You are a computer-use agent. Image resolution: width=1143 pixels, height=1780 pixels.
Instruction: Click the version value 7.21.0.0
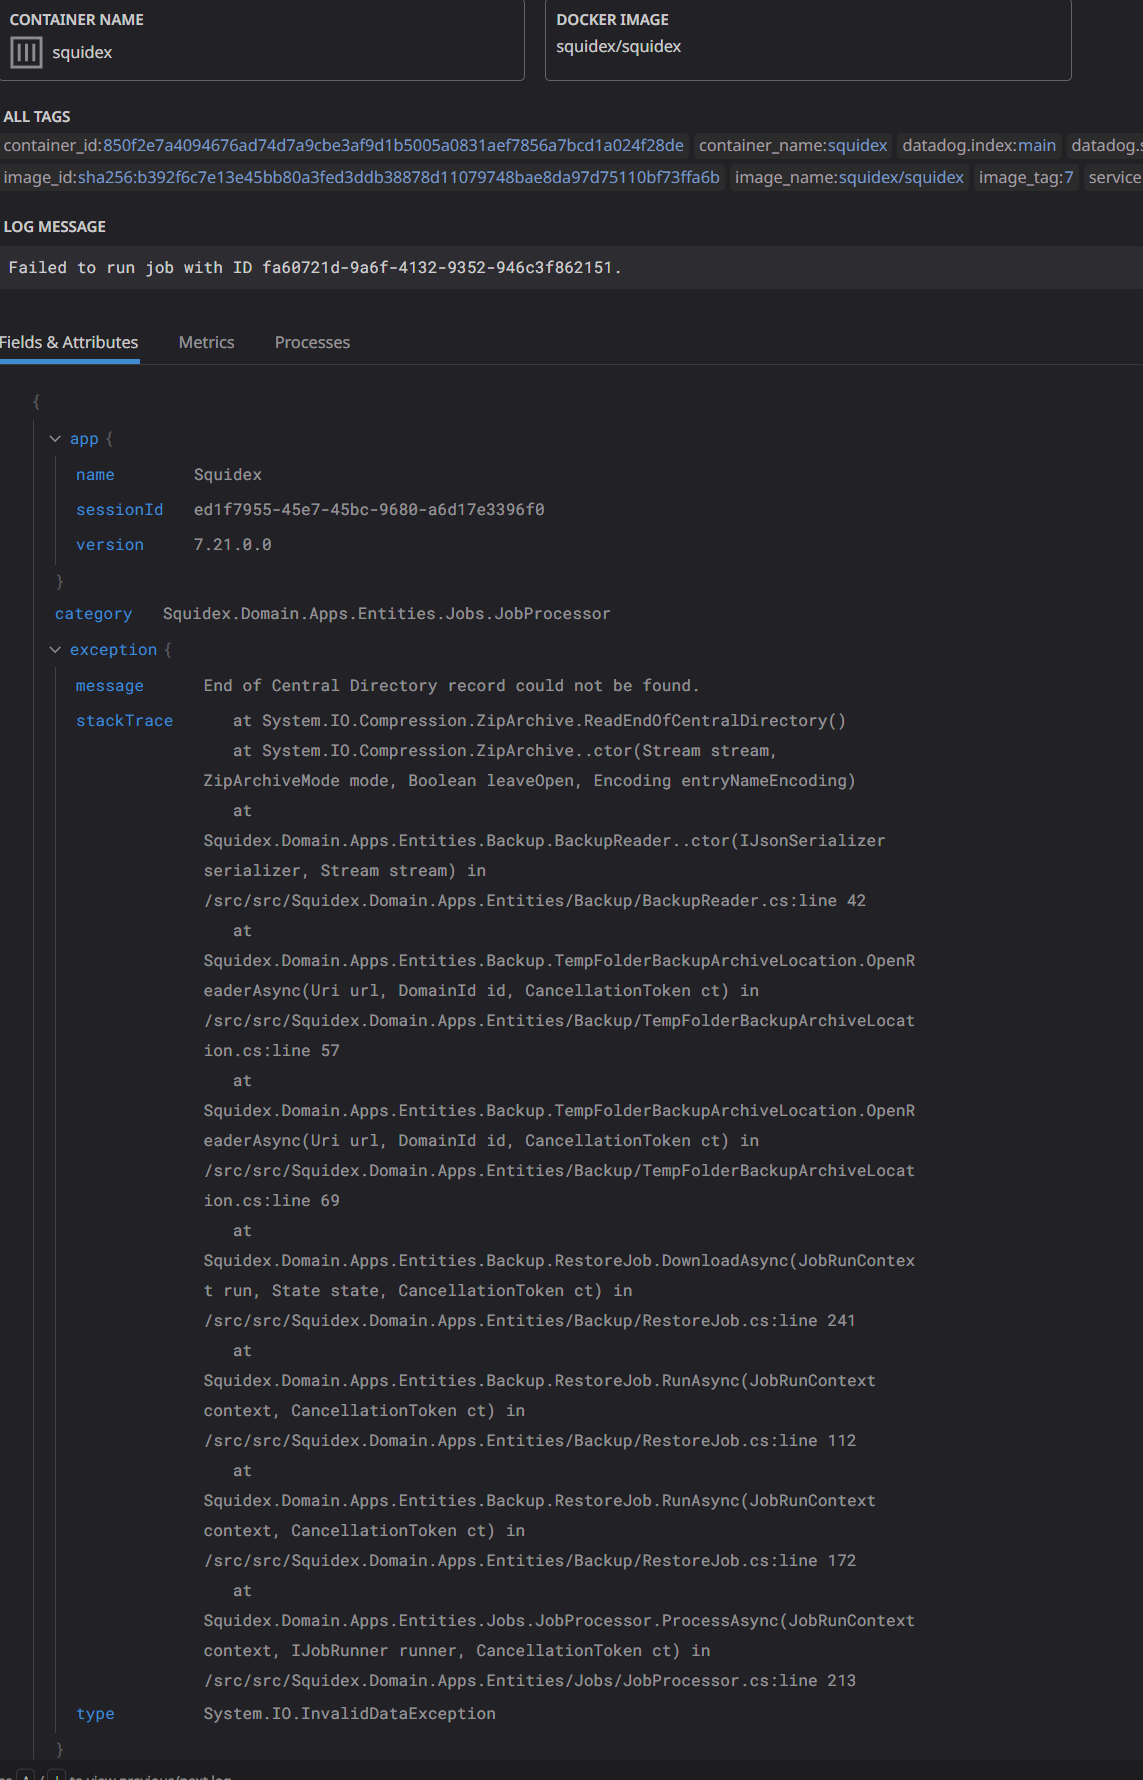[x=233, y=545]
